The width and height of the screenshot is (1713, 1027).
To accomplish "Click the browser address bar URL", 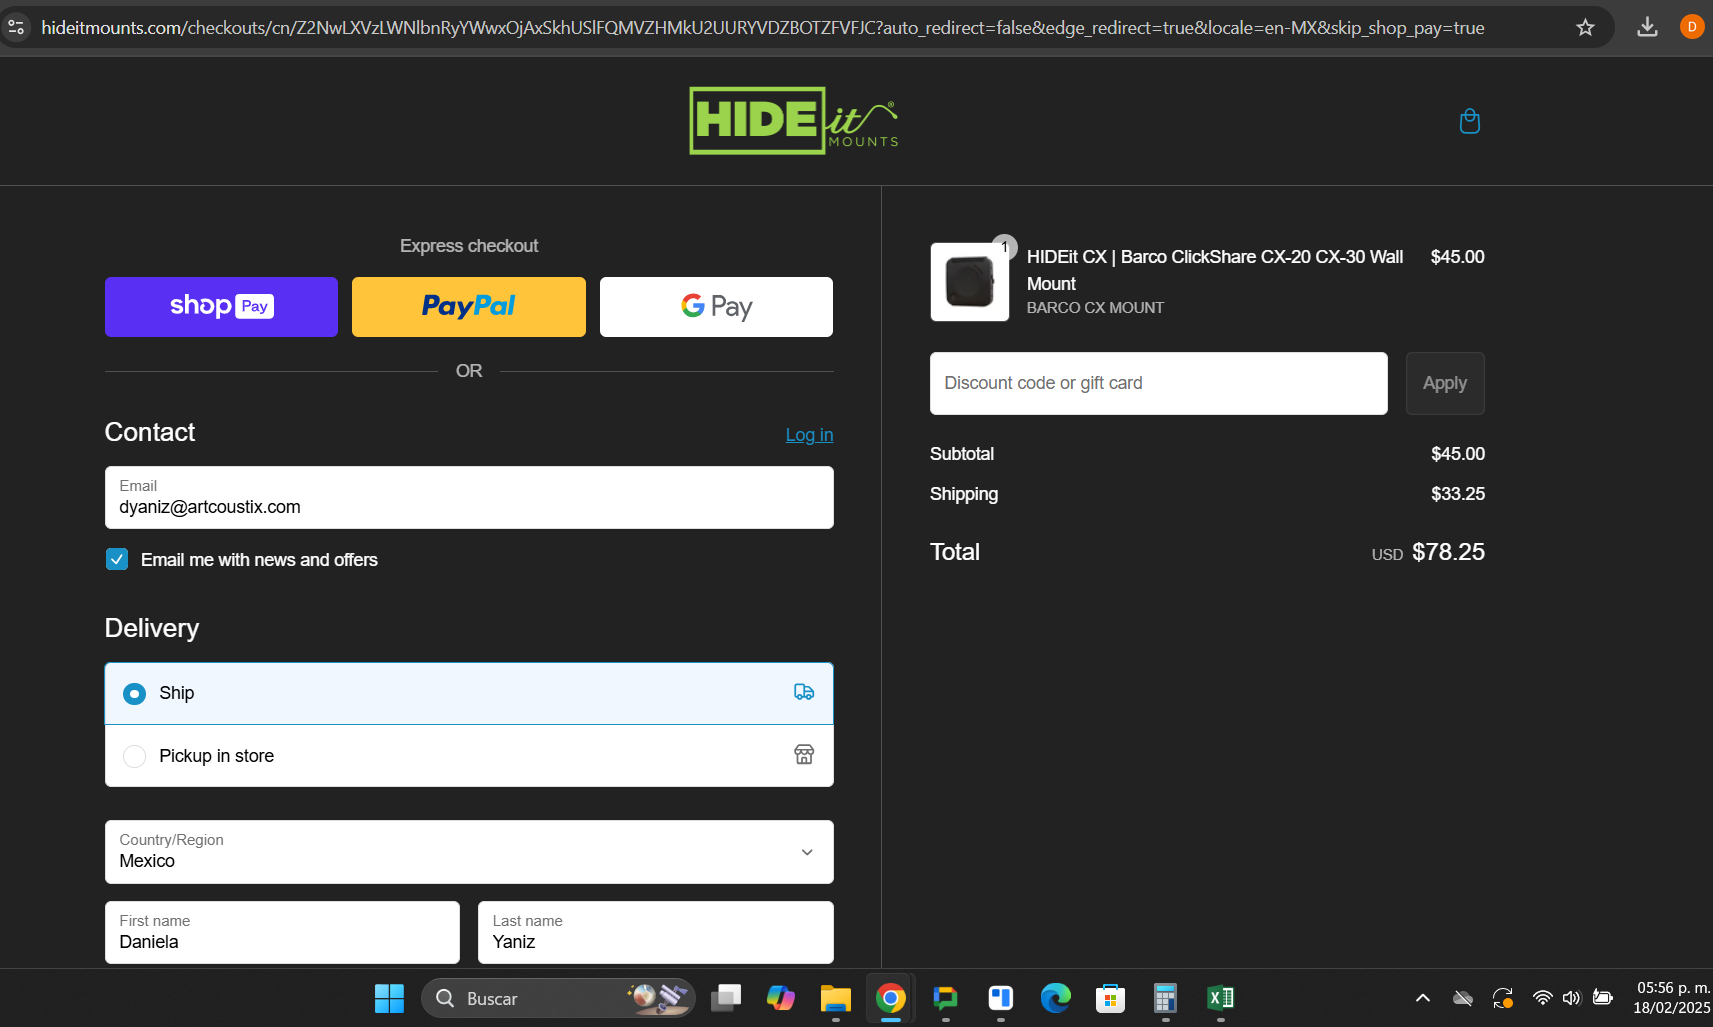I will pos(762,27).
